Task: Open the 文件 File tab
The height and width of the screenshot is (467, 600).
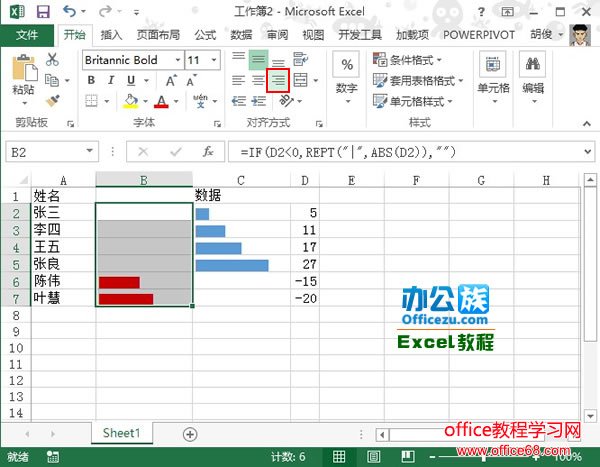Action: [27, 35]
